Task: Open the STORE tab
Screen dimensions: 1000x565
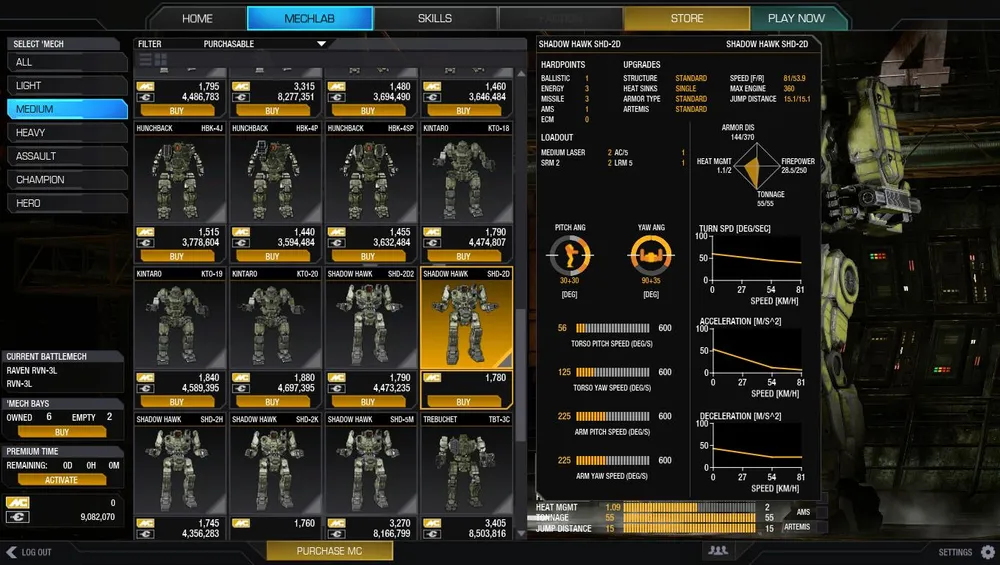Action: click(687, 18)
